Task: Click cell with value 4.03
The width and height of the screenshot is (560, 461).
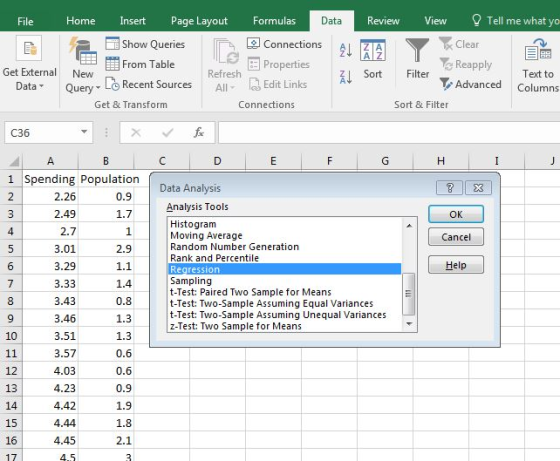Action: [x=50, y=371]
